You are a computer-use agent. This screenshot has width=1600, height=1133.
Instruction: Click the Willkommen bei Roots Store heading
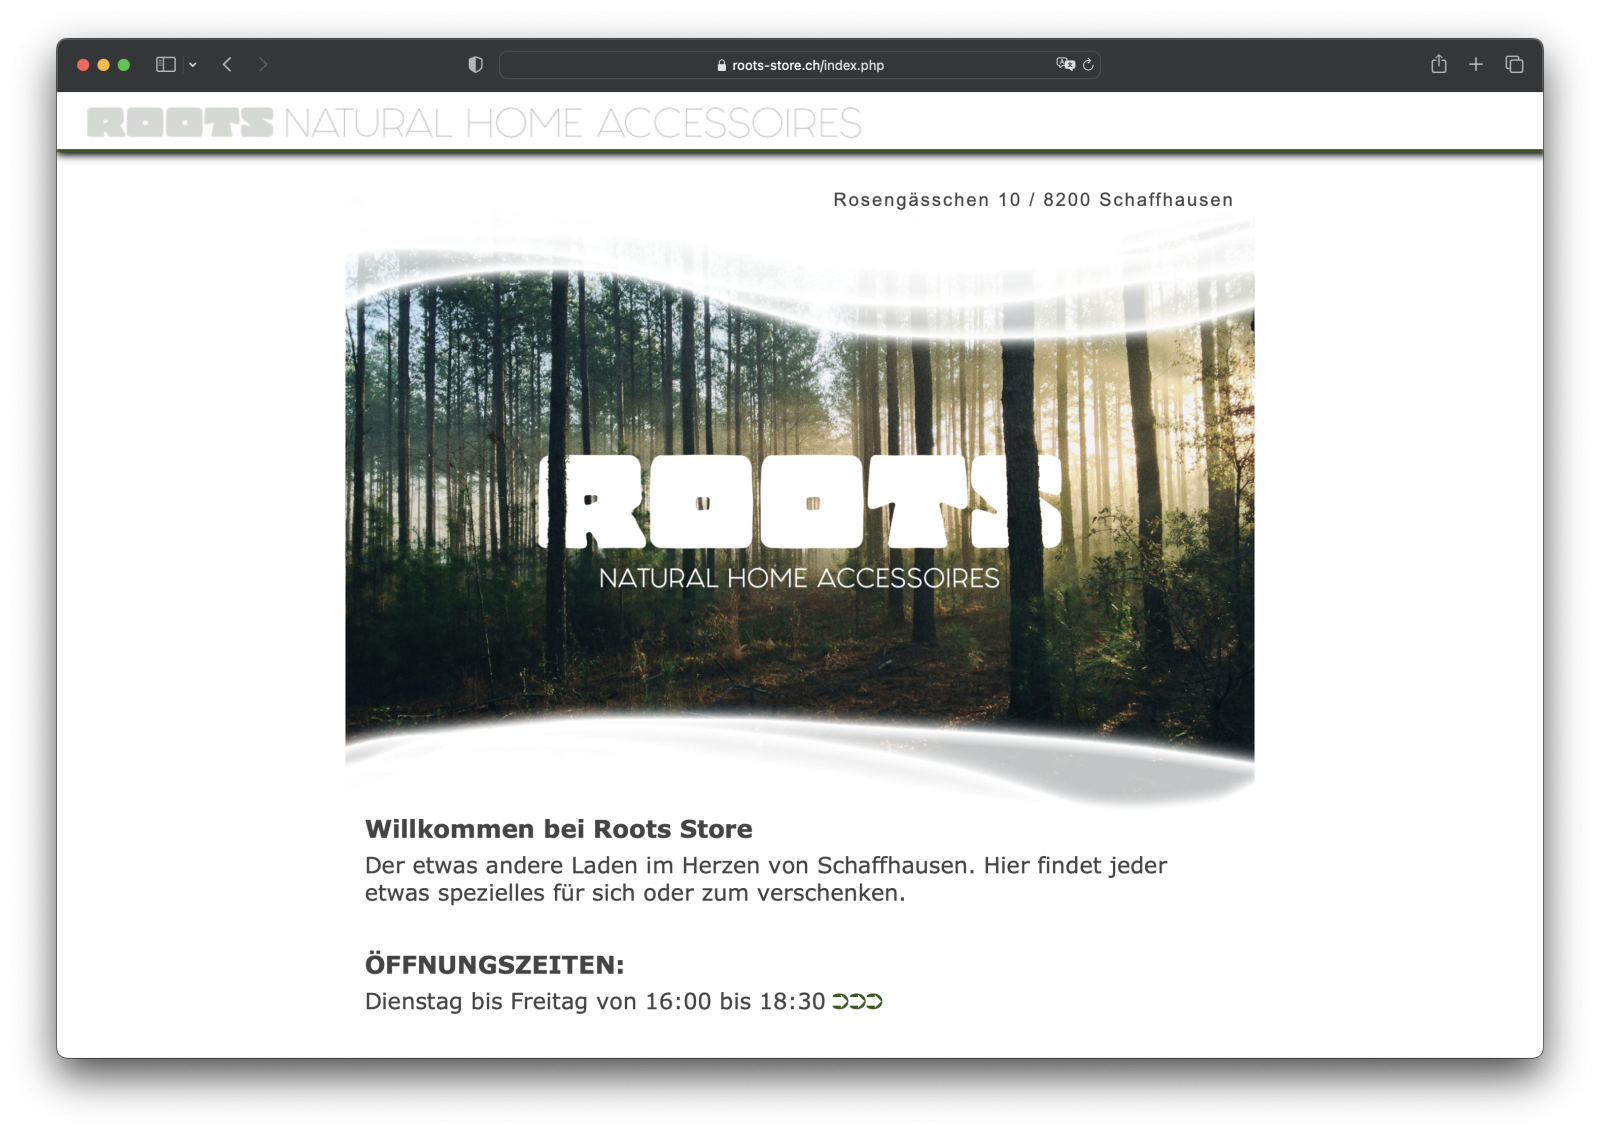558,829
